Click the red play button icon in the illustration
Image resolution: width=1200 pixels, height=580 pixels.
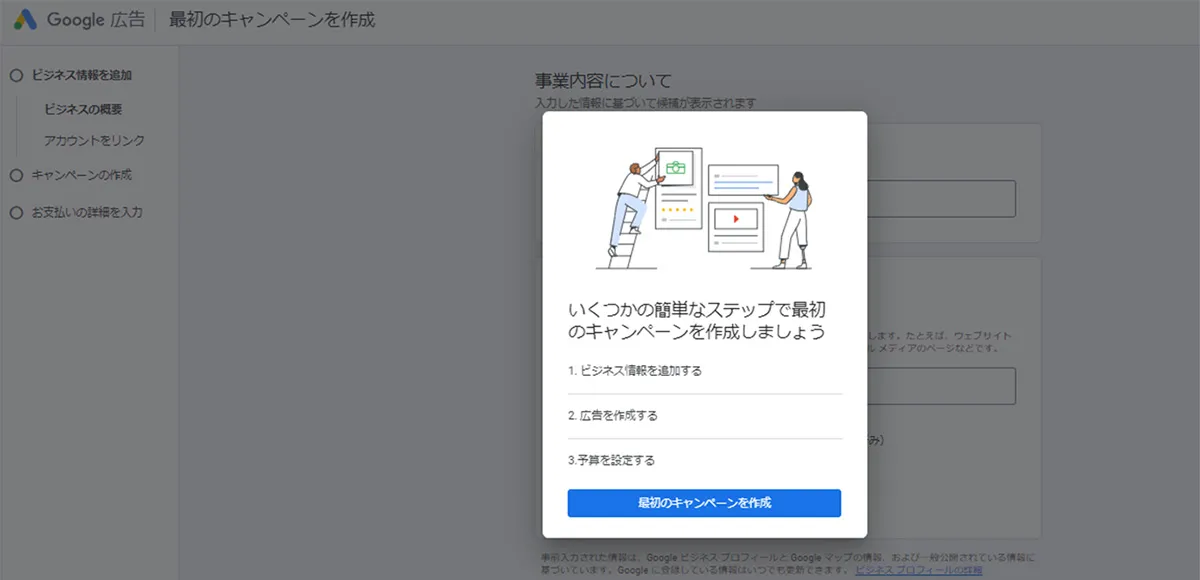736,219
